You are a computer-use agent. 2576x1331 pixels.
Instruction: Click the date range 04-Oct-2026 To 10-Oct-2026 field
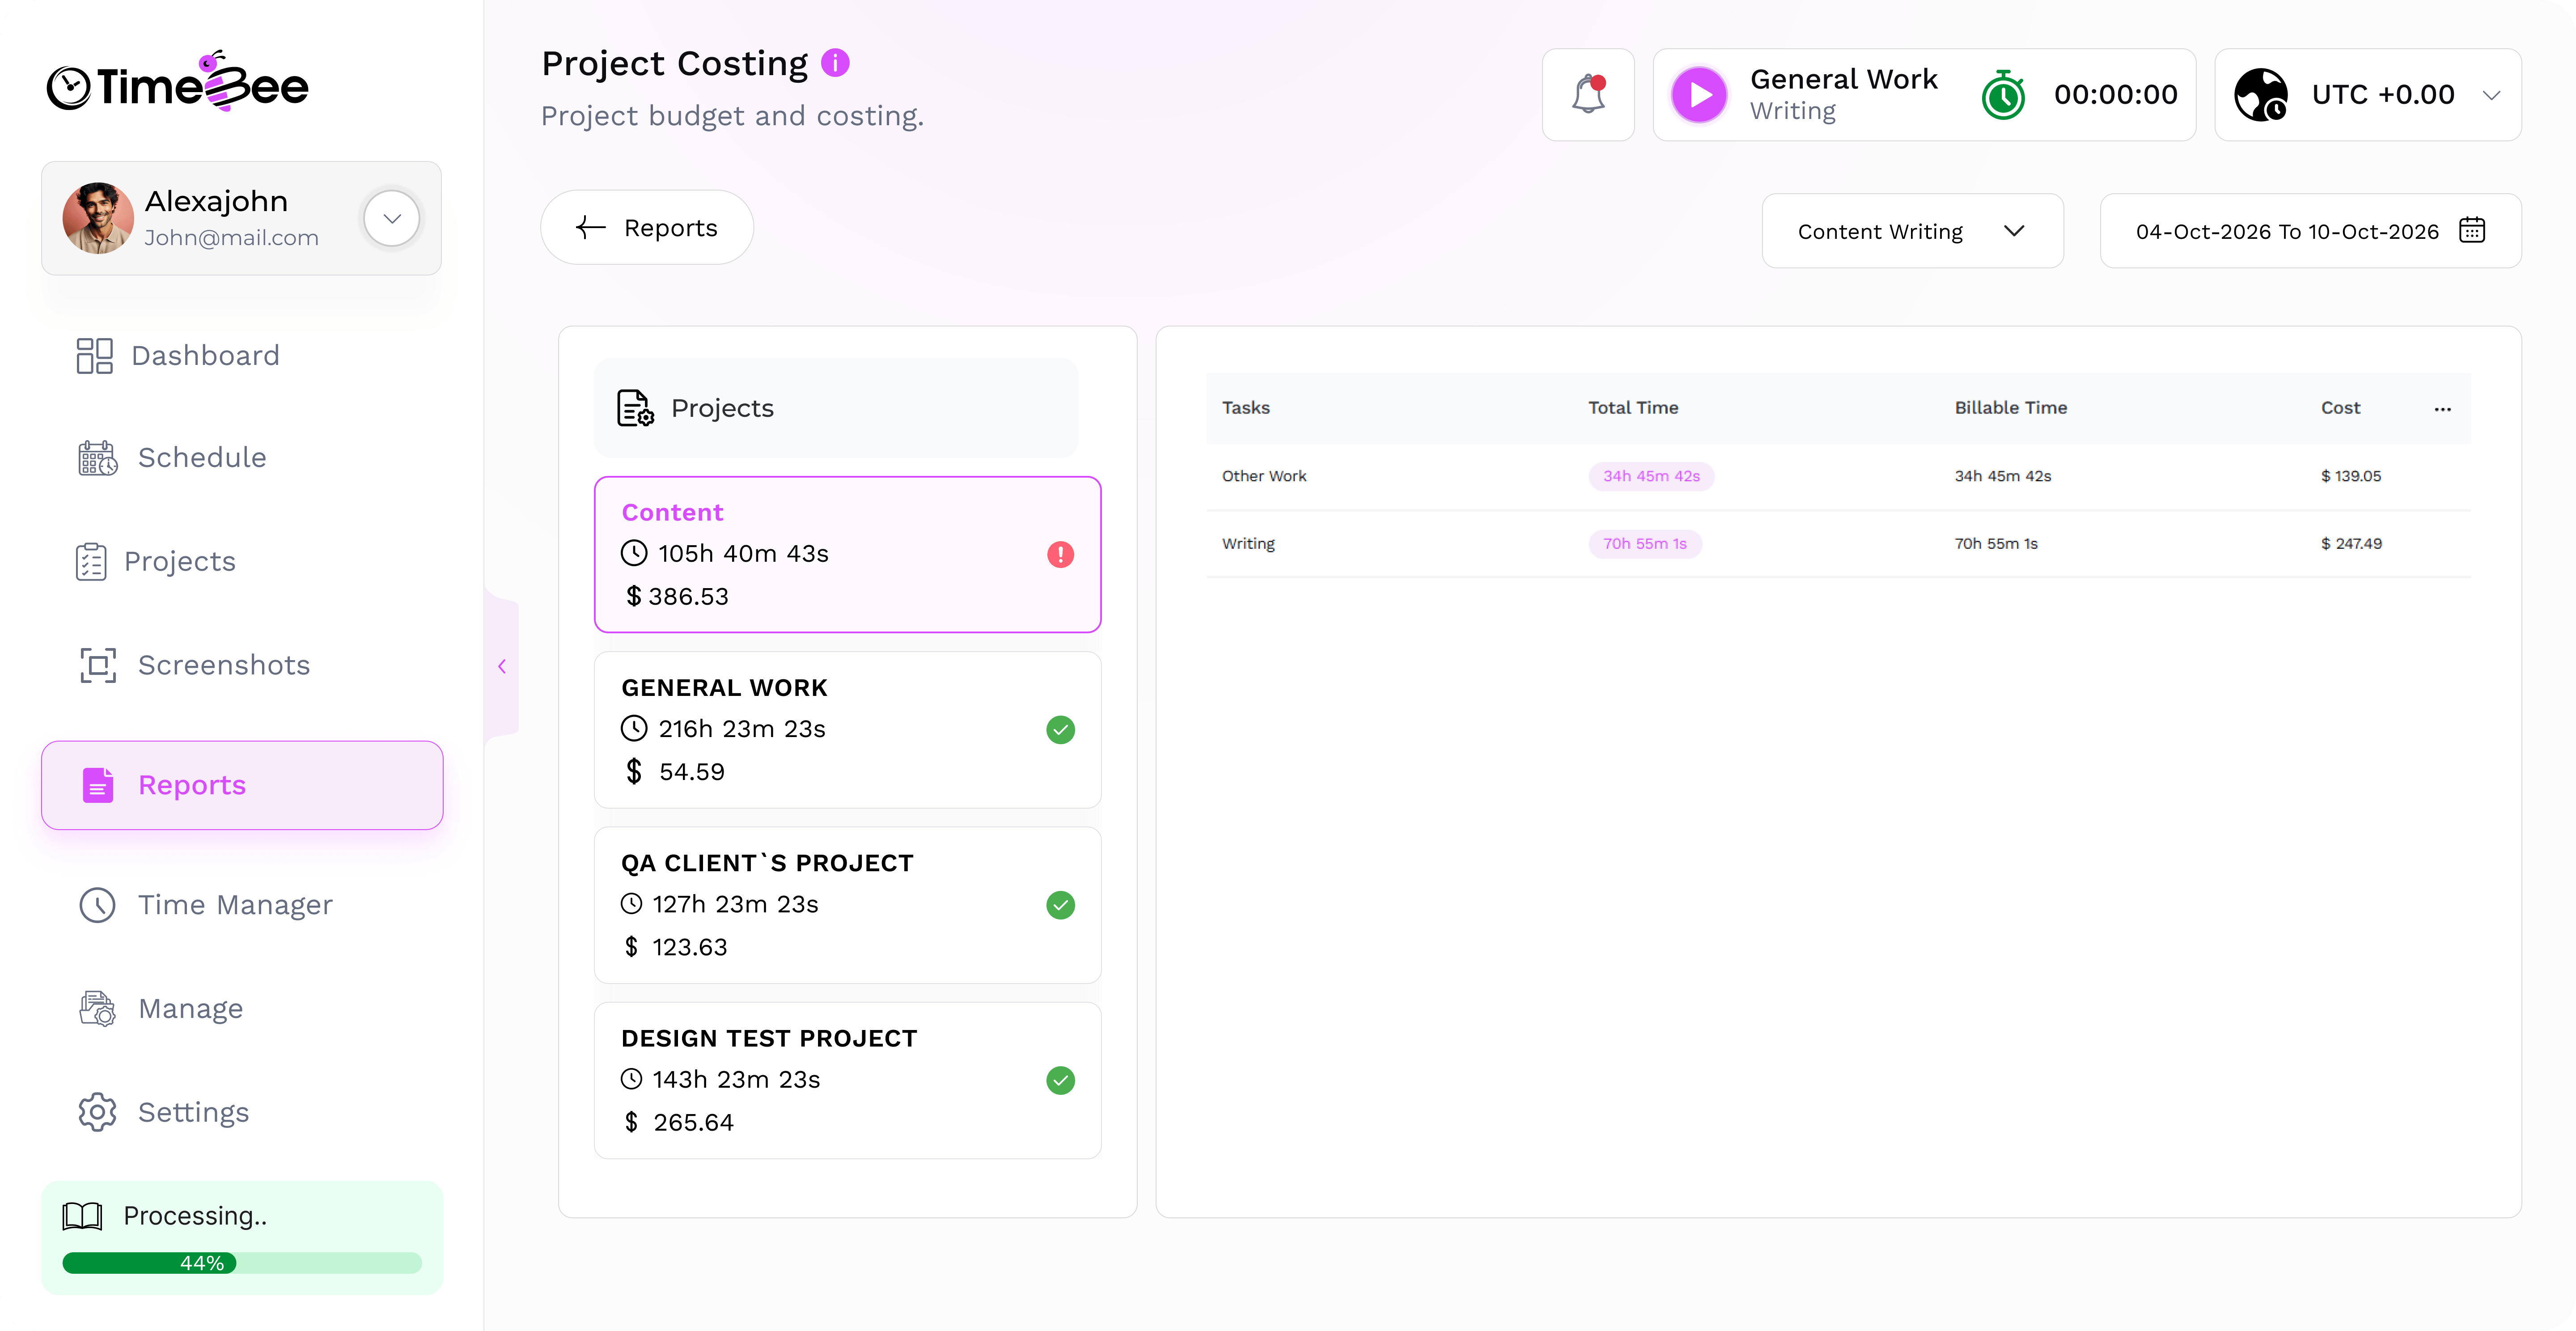2310,231
